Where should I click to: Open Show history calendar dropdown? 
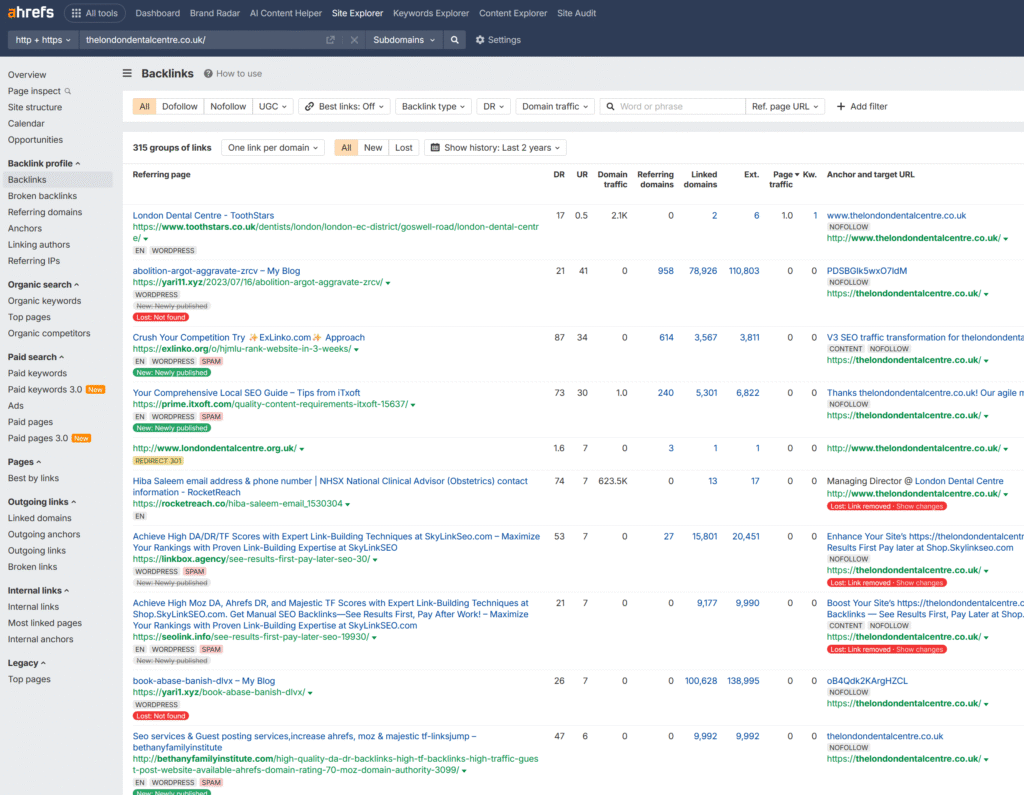[x=496, y=148]
